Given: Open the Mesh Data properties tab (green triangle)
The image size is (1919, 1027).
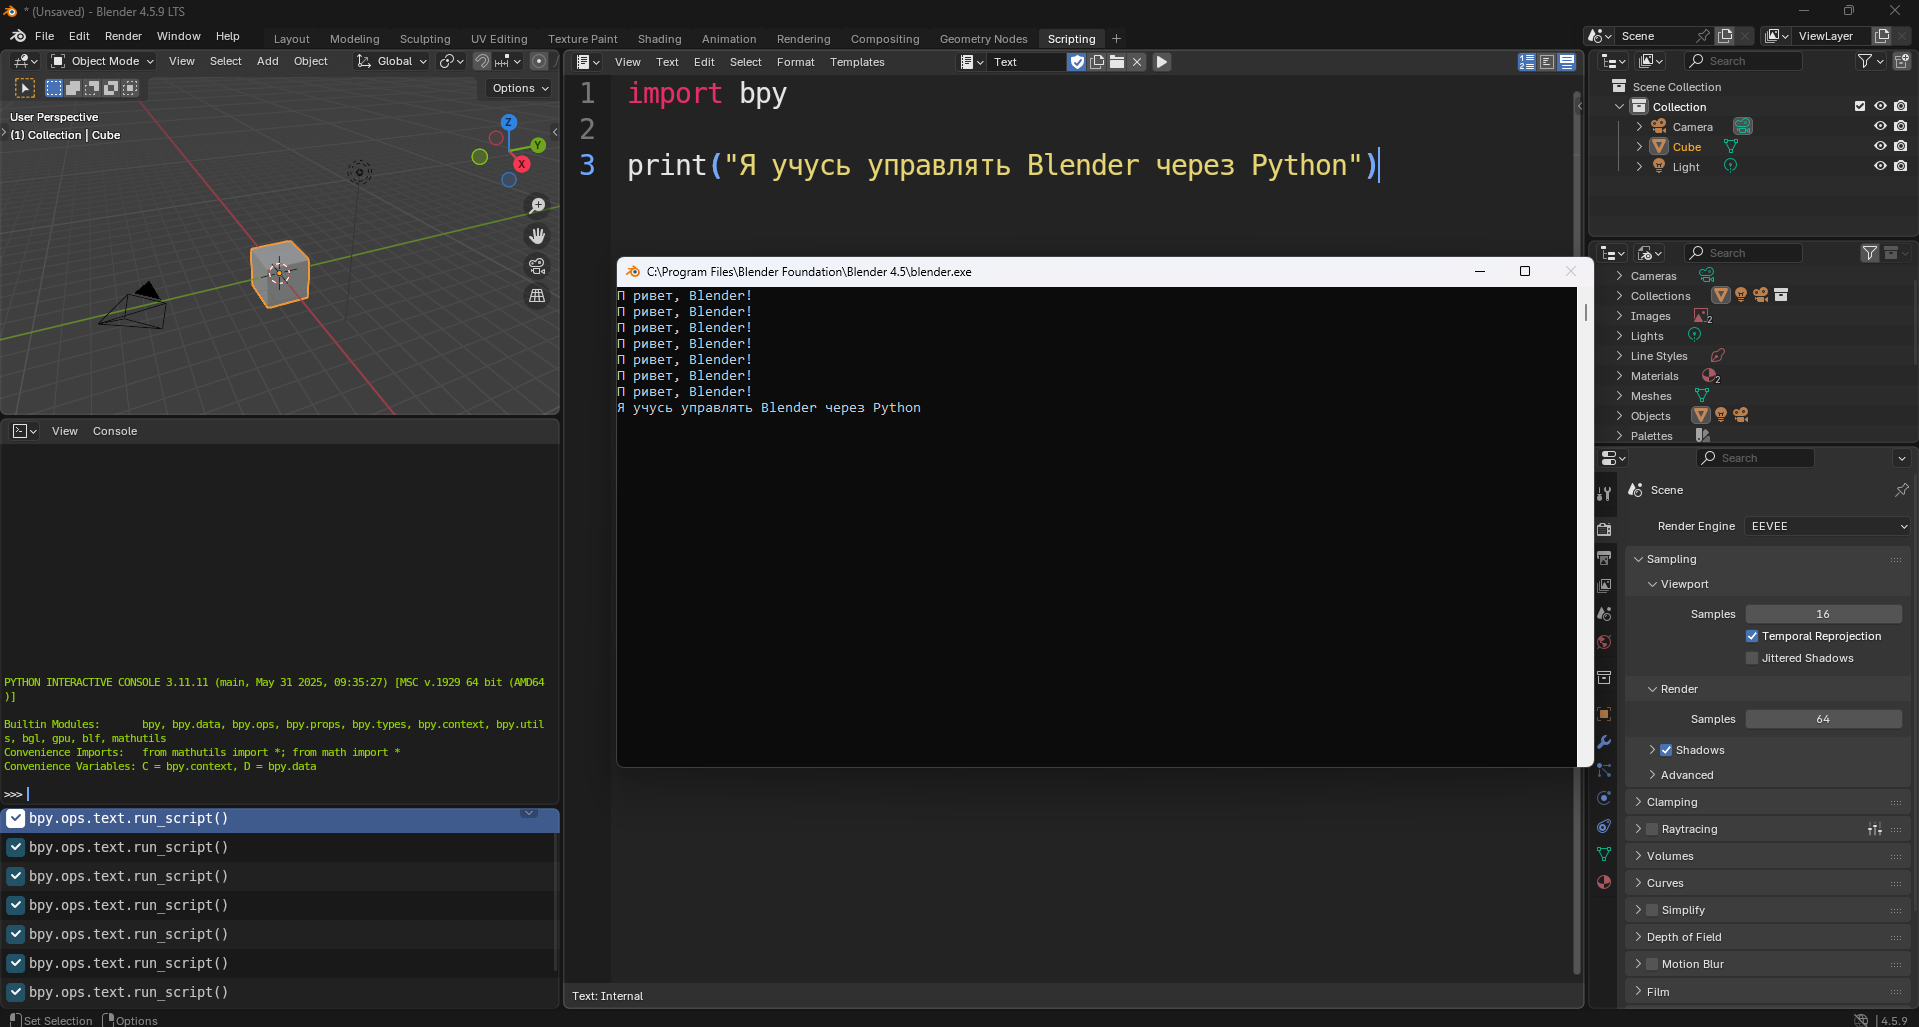Looking at the screenshot, I should (1604, 854).
